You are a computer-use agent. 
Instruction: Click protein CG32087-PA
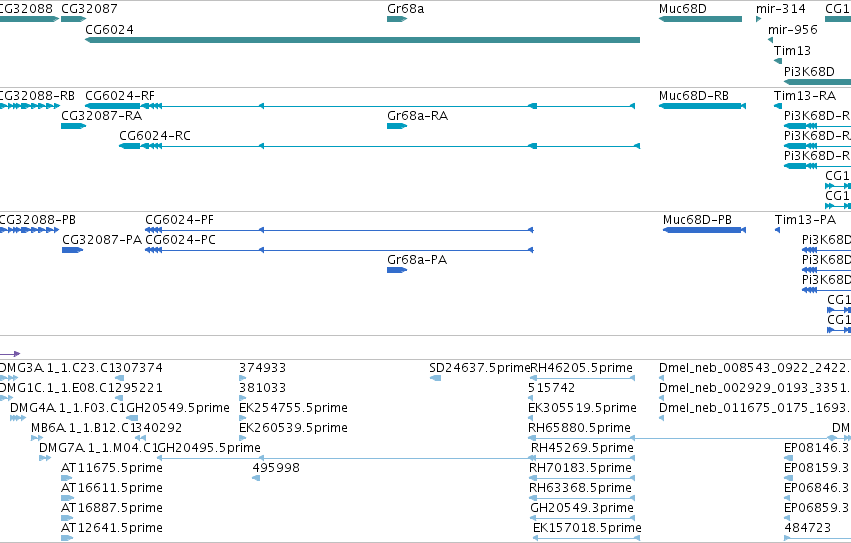(72, 250)
